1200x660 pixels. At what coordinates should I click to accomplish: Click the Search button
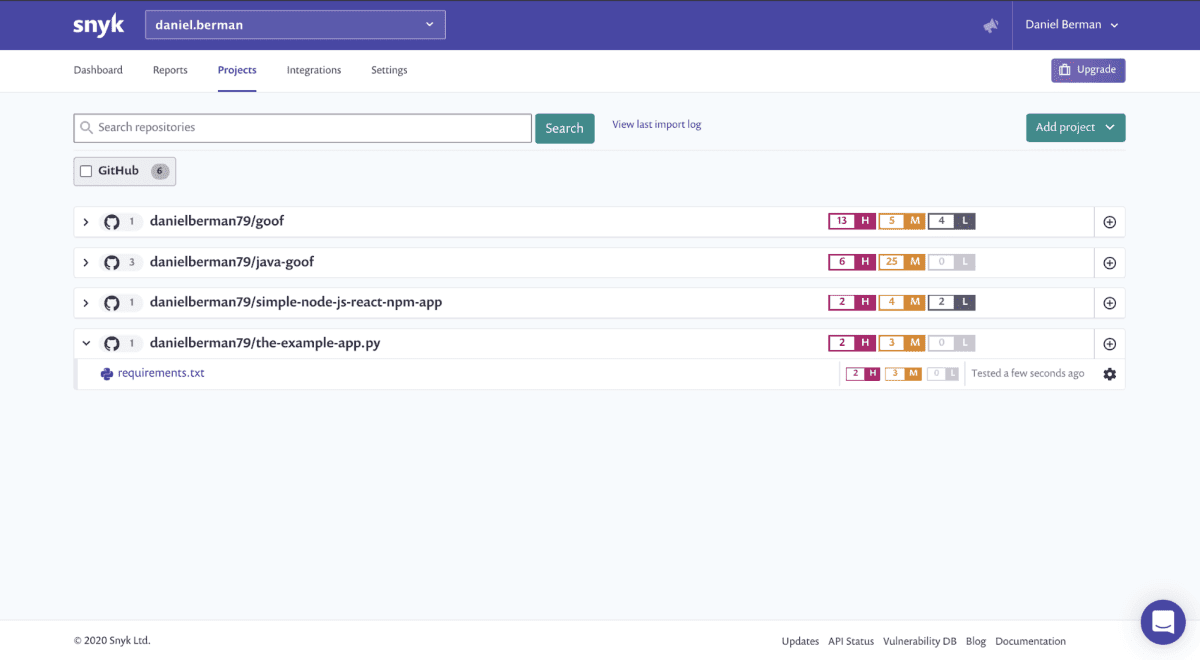[x=565, y=128]
